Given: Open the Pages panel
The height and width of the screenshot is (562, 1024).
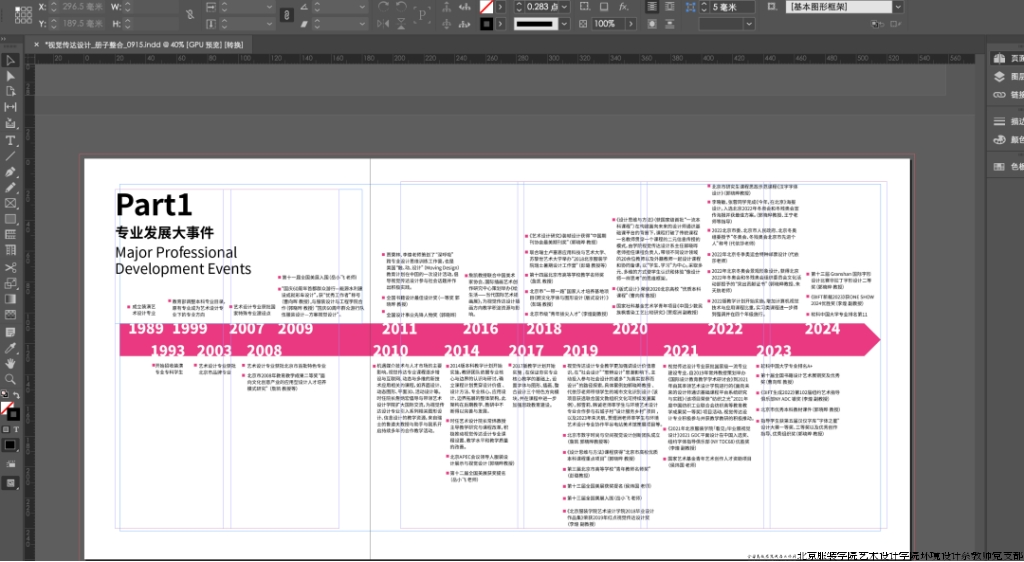Looking at the screenshot, I should pos(999,58).
